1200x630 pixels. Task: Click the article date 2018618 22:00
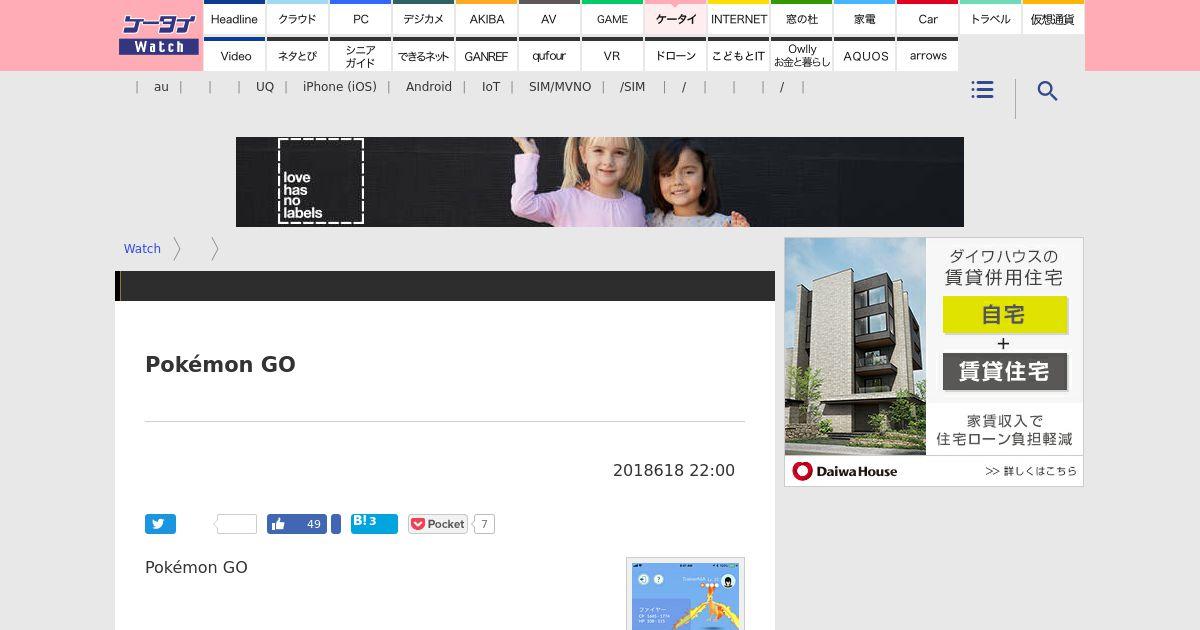tap(674, 470)
